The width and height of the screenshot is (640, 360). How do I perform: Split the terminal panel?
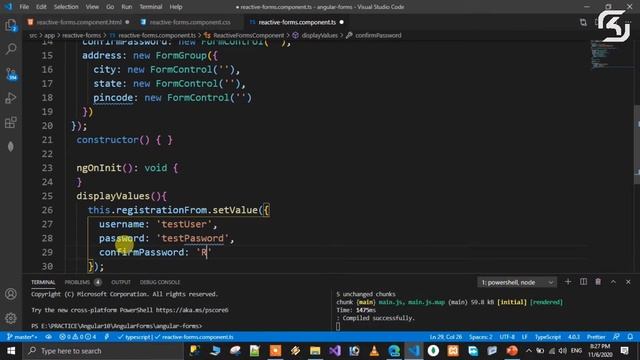coord(583,282)
